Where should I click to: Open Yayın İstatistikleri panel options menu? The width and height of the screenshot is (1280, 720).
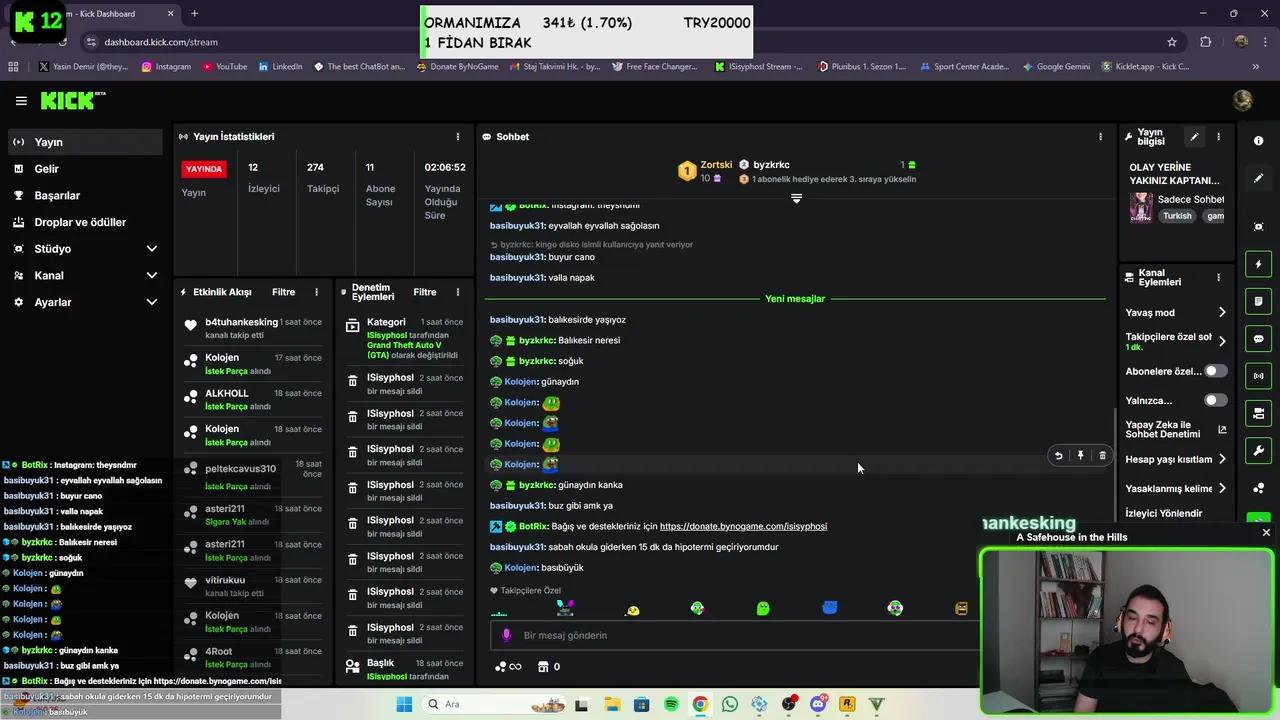458,137
